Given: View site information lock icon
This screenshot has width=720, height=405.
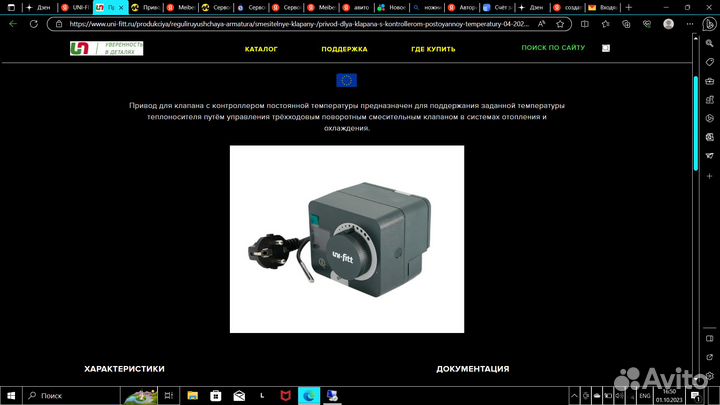Looking at the screenshot, I should 59,24.
